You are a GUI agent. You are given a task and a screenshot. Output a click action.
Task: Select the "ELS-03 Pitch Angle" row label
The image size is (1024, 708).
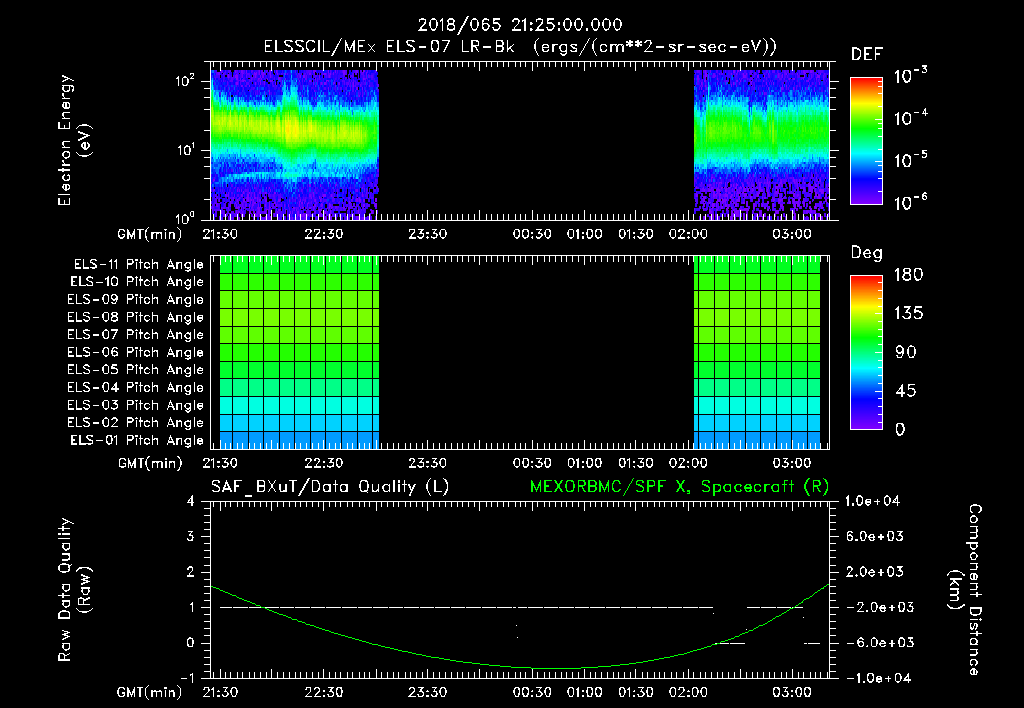136,406
